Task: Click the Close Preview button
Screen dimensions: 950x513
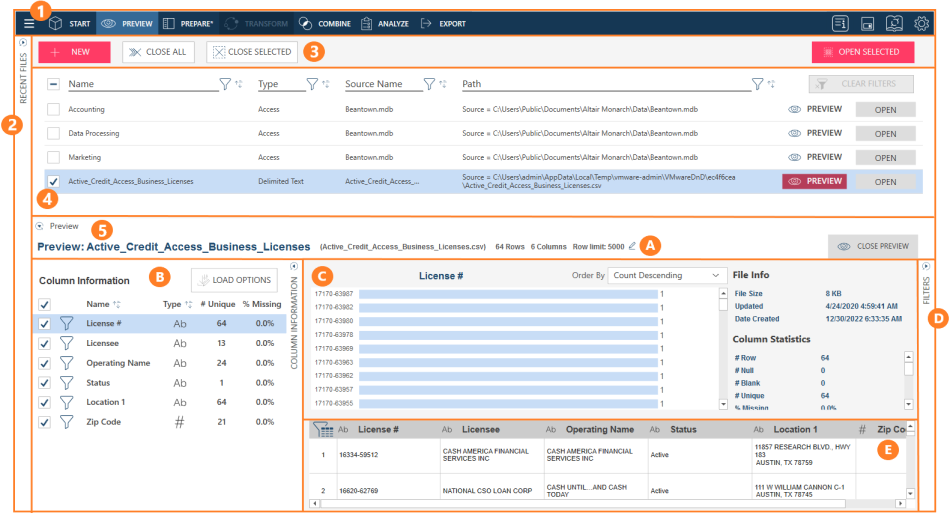Action: [872, 246]
